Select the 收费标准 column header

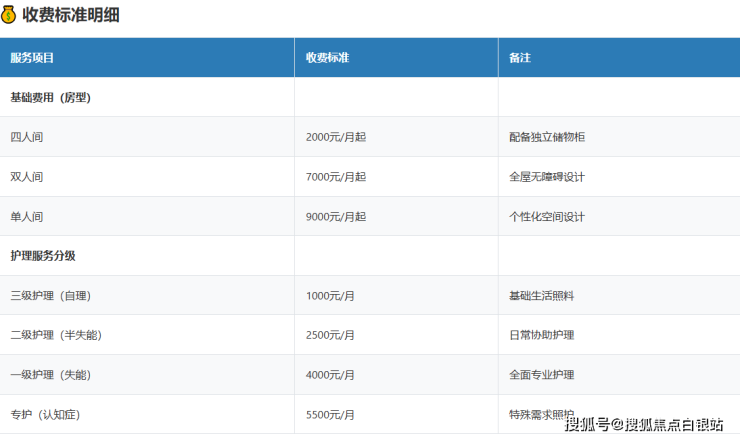click(327, 58)
